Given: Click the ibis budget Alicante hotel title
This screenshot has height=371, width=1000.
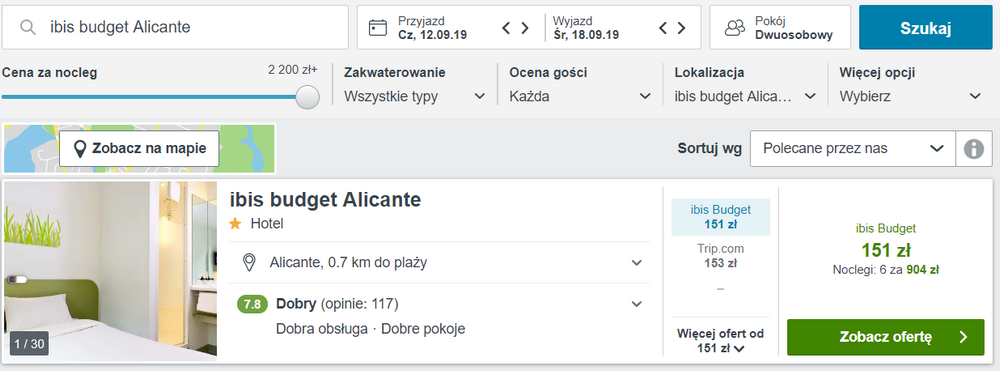Looking at the screenshot, I should (325, 200).
